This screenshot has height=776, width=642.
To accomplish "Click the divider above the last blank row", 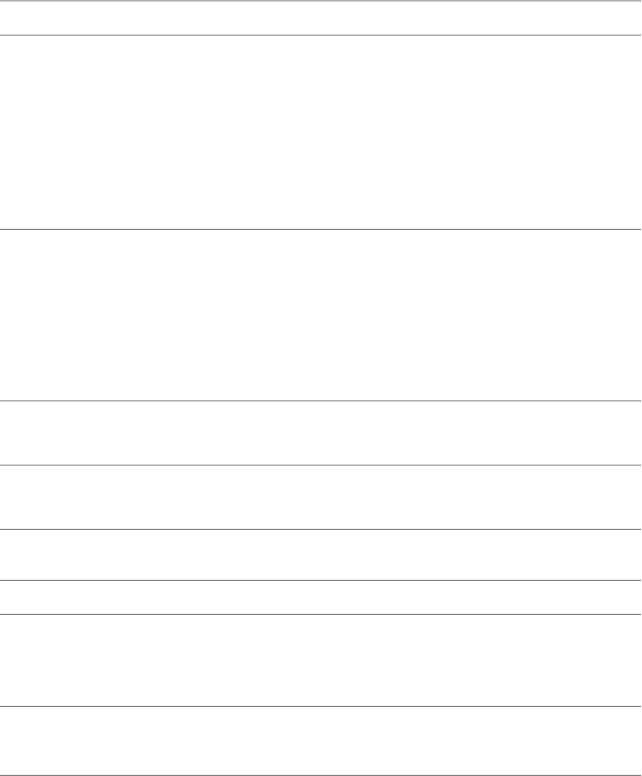I will pyautogui.click(x=320, y=707).
